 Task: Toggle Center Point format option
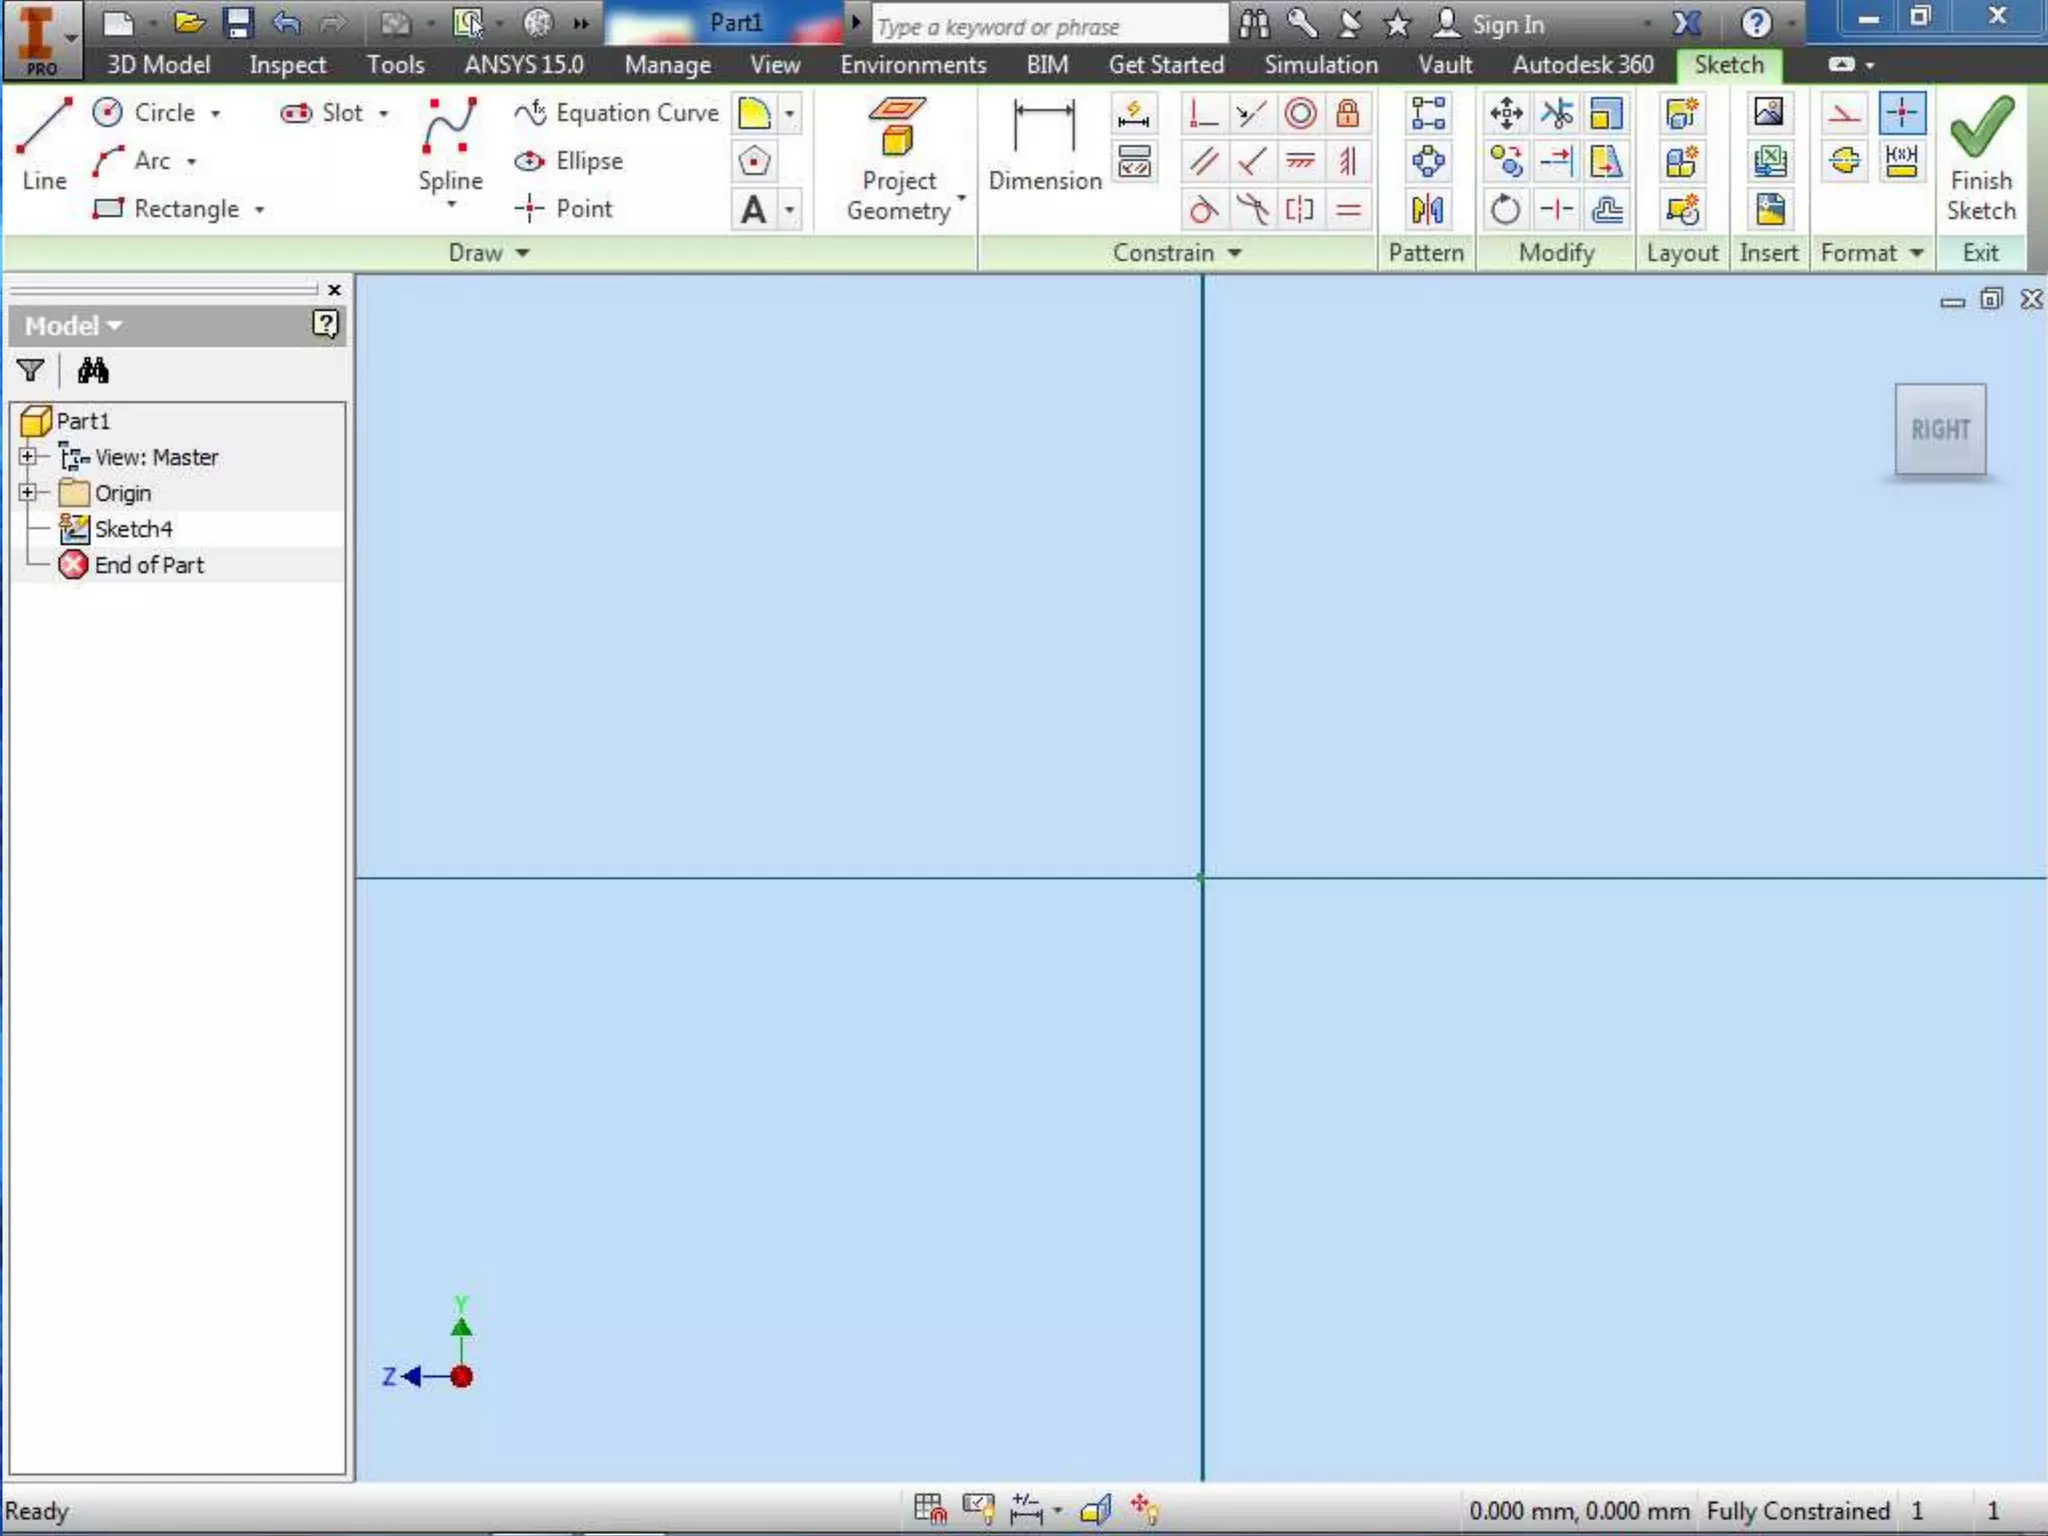(x=1901, y=113)
